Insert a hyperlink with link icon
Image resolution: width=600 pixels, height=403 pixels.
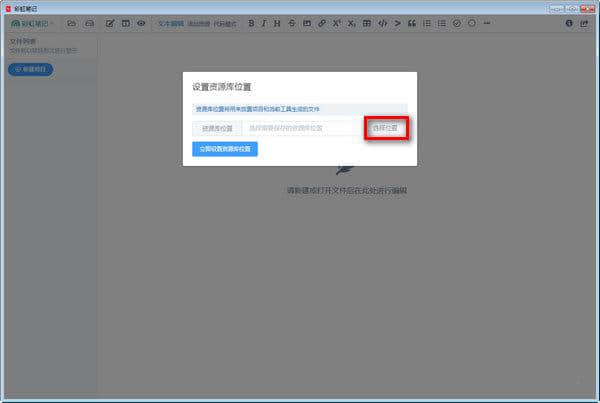pos(322,23)
